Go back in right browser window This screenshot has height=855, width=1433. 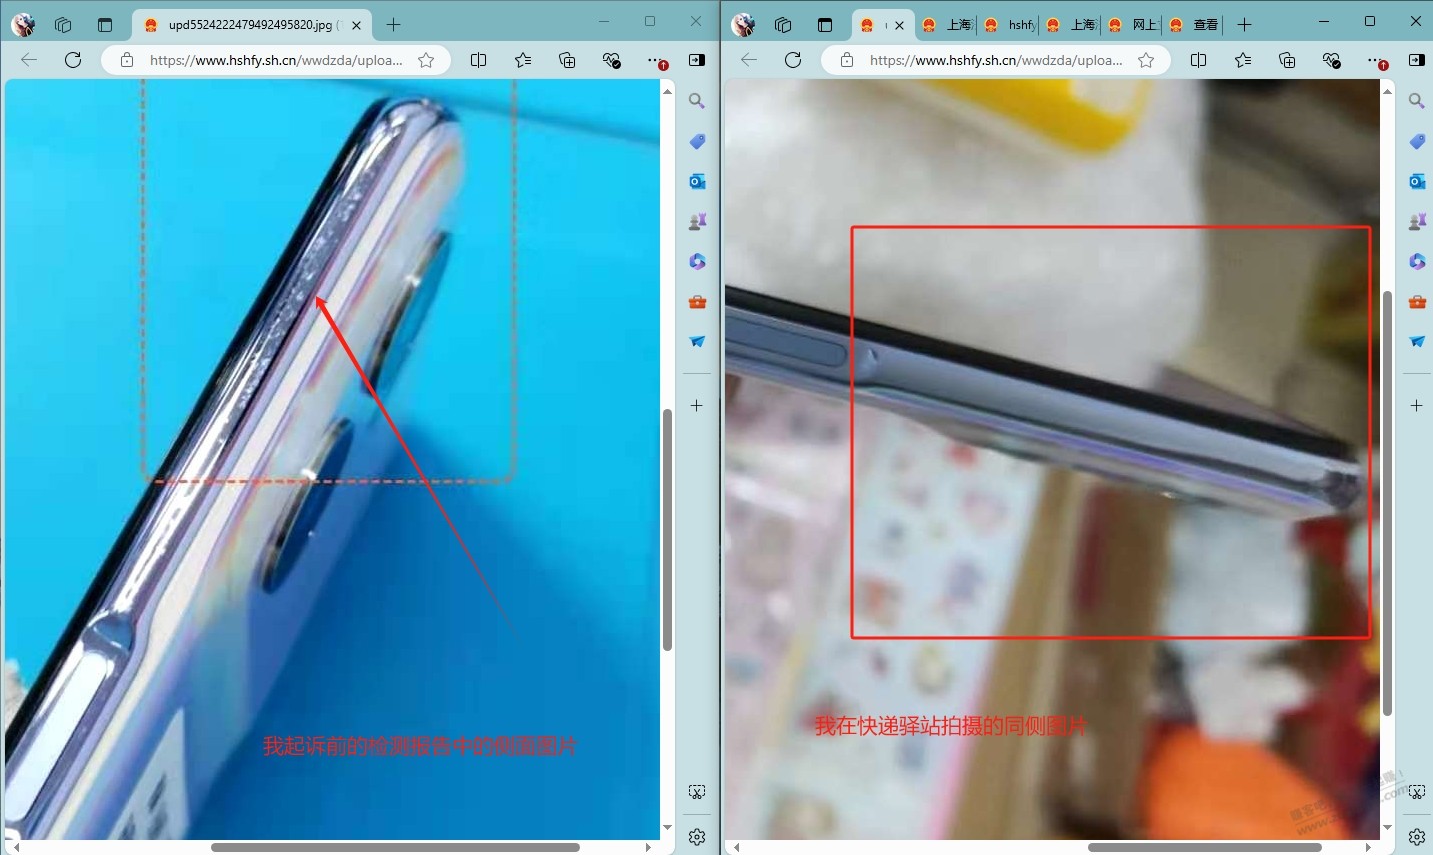749,60
